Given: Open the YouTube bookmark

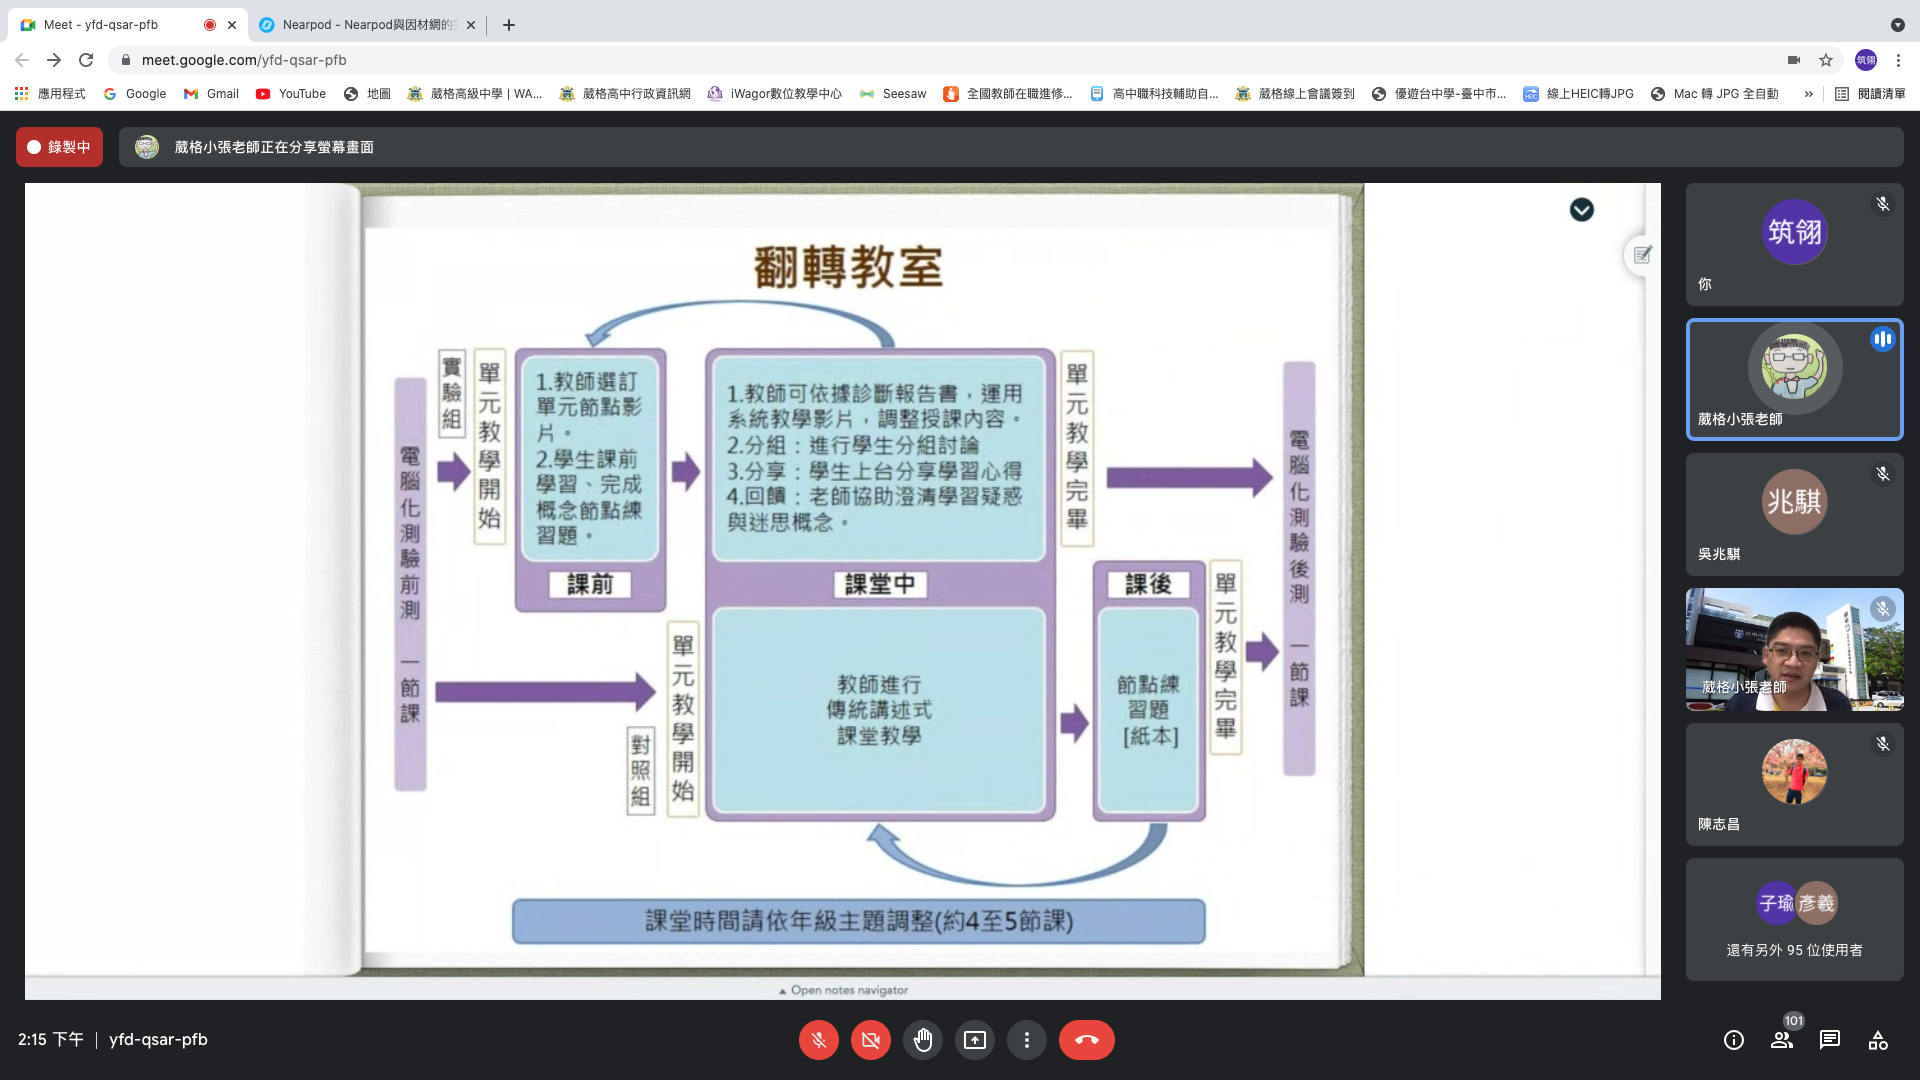Looking at the screenshot, I should click(291, 94).
